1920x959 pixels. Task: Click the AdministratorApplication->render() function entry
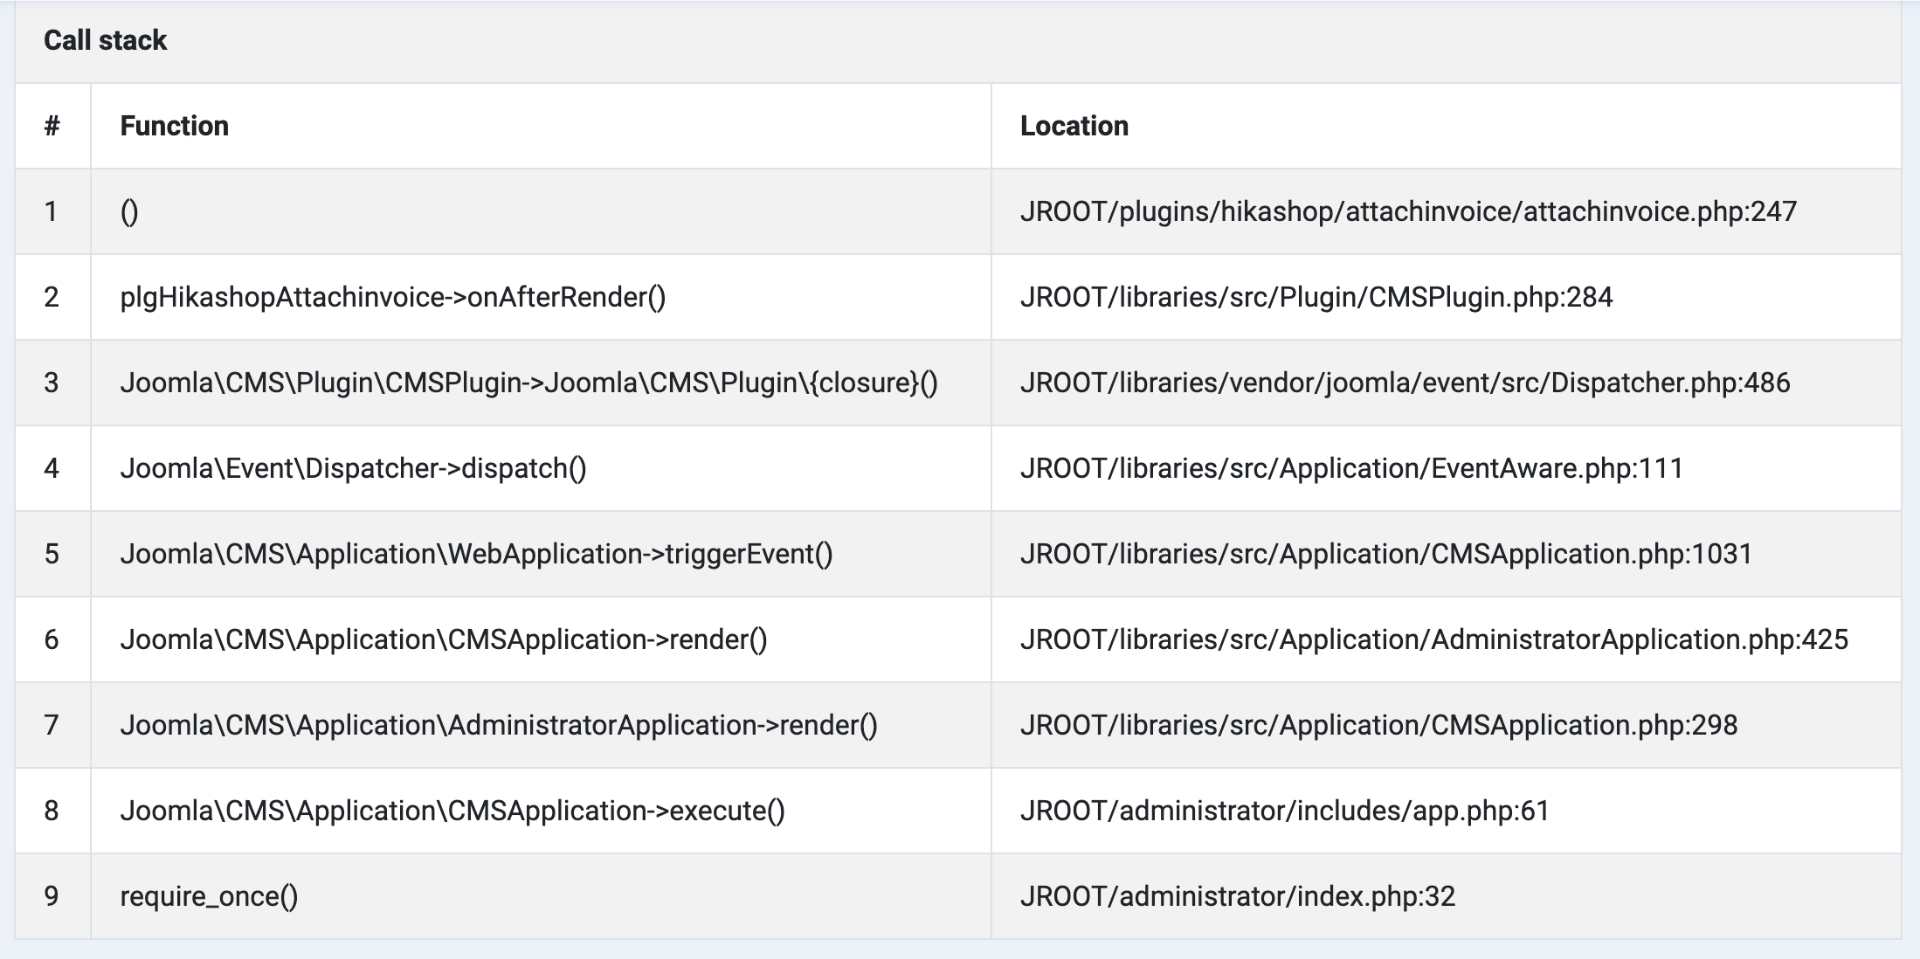498,725
